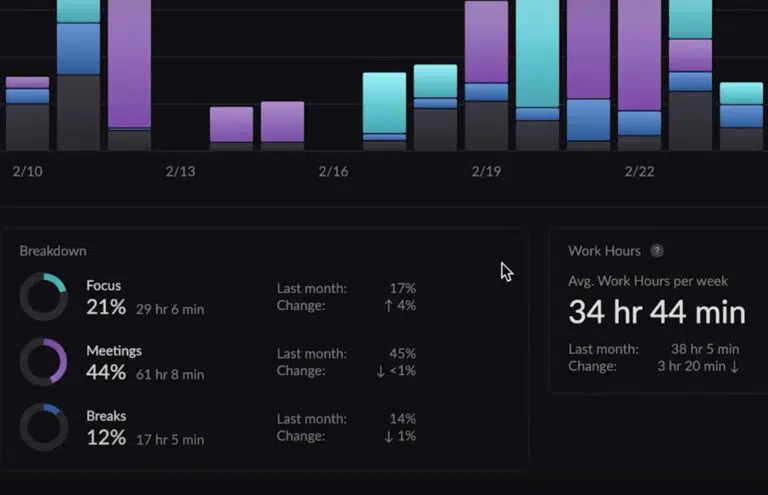This screenshot has height=495, width=768.
Task: Click the down arrow after 3 hr 20 min
Action: (x=735, y=366)
